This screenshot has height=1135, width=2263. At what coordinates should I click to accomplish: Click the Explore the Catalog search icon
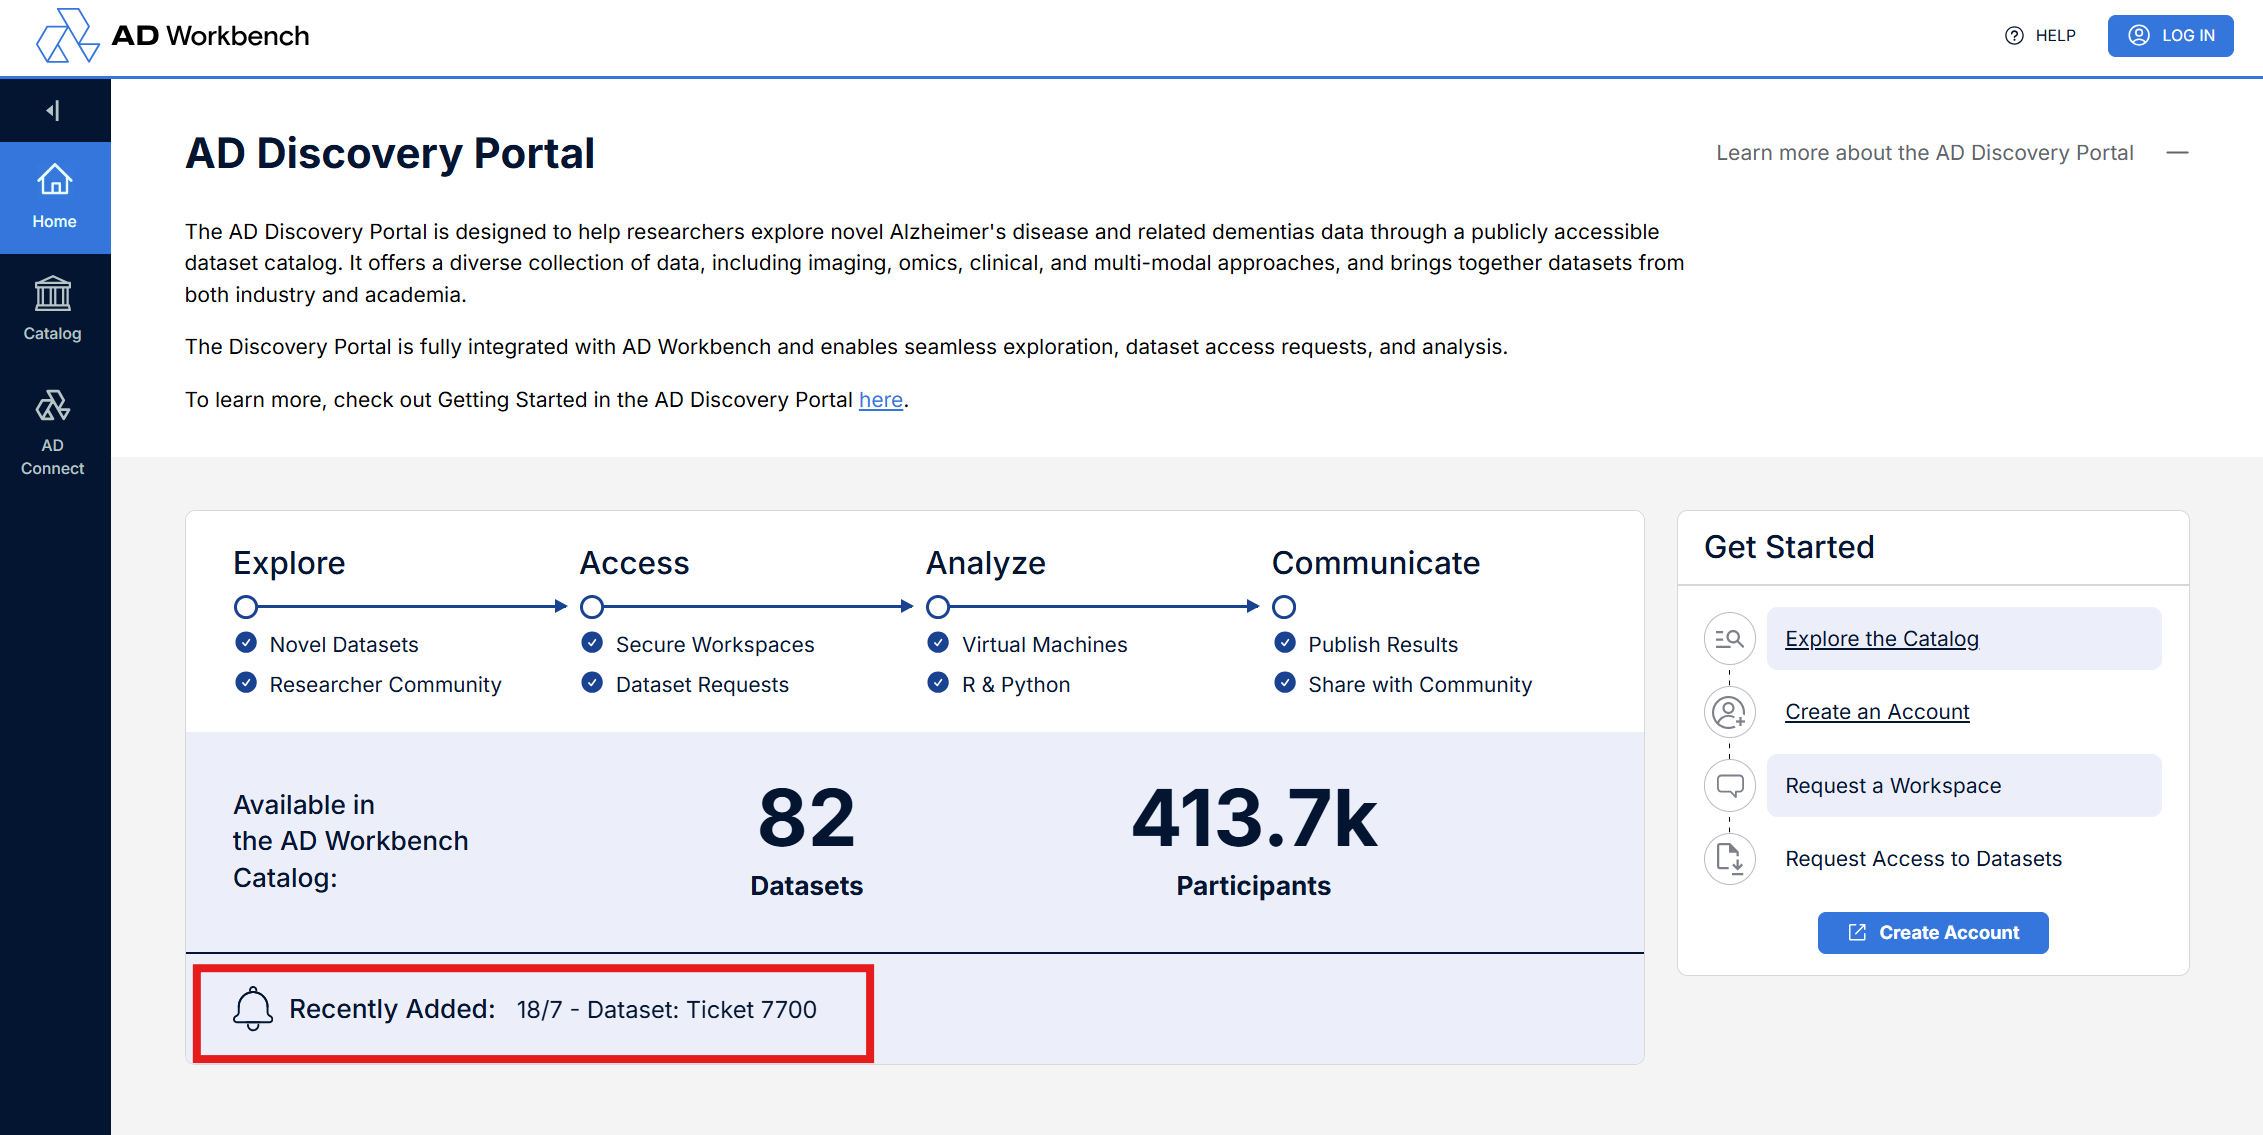(1729, 639)
